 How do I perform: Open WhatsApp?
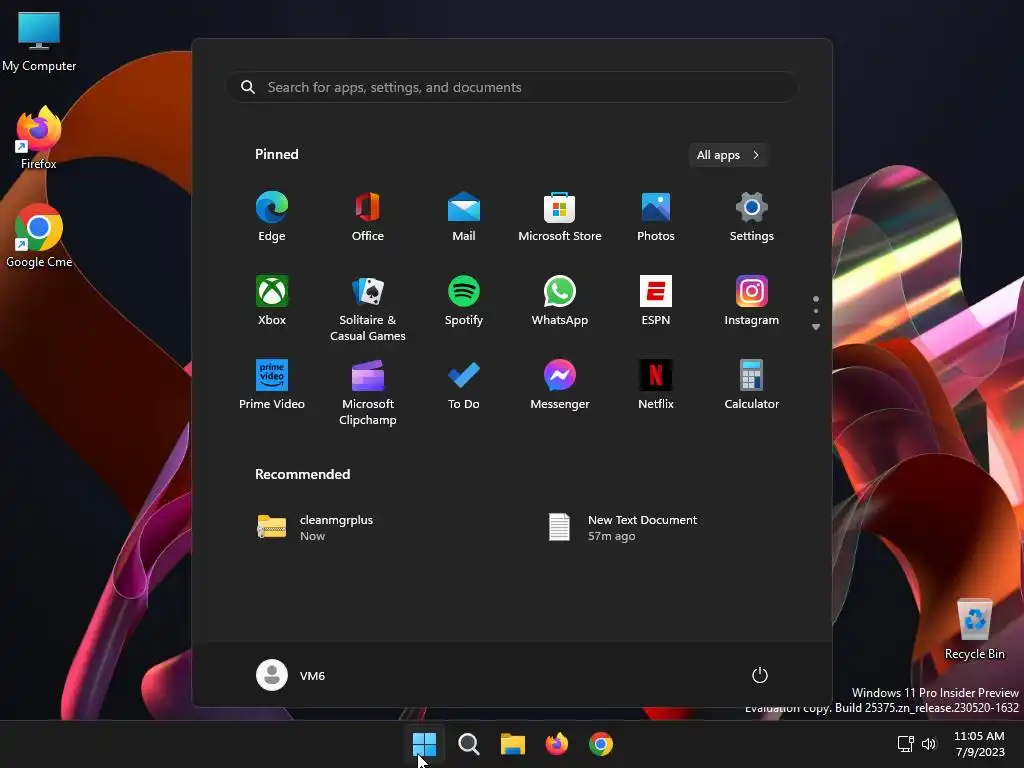(x=560, y=300)
